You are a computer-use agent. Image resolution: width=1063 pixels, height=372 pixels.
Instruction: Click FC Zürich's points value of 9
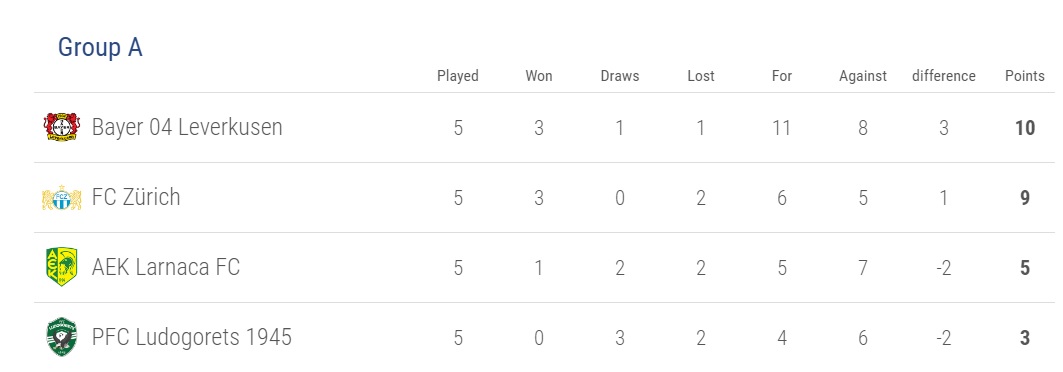pos(1025,198)
